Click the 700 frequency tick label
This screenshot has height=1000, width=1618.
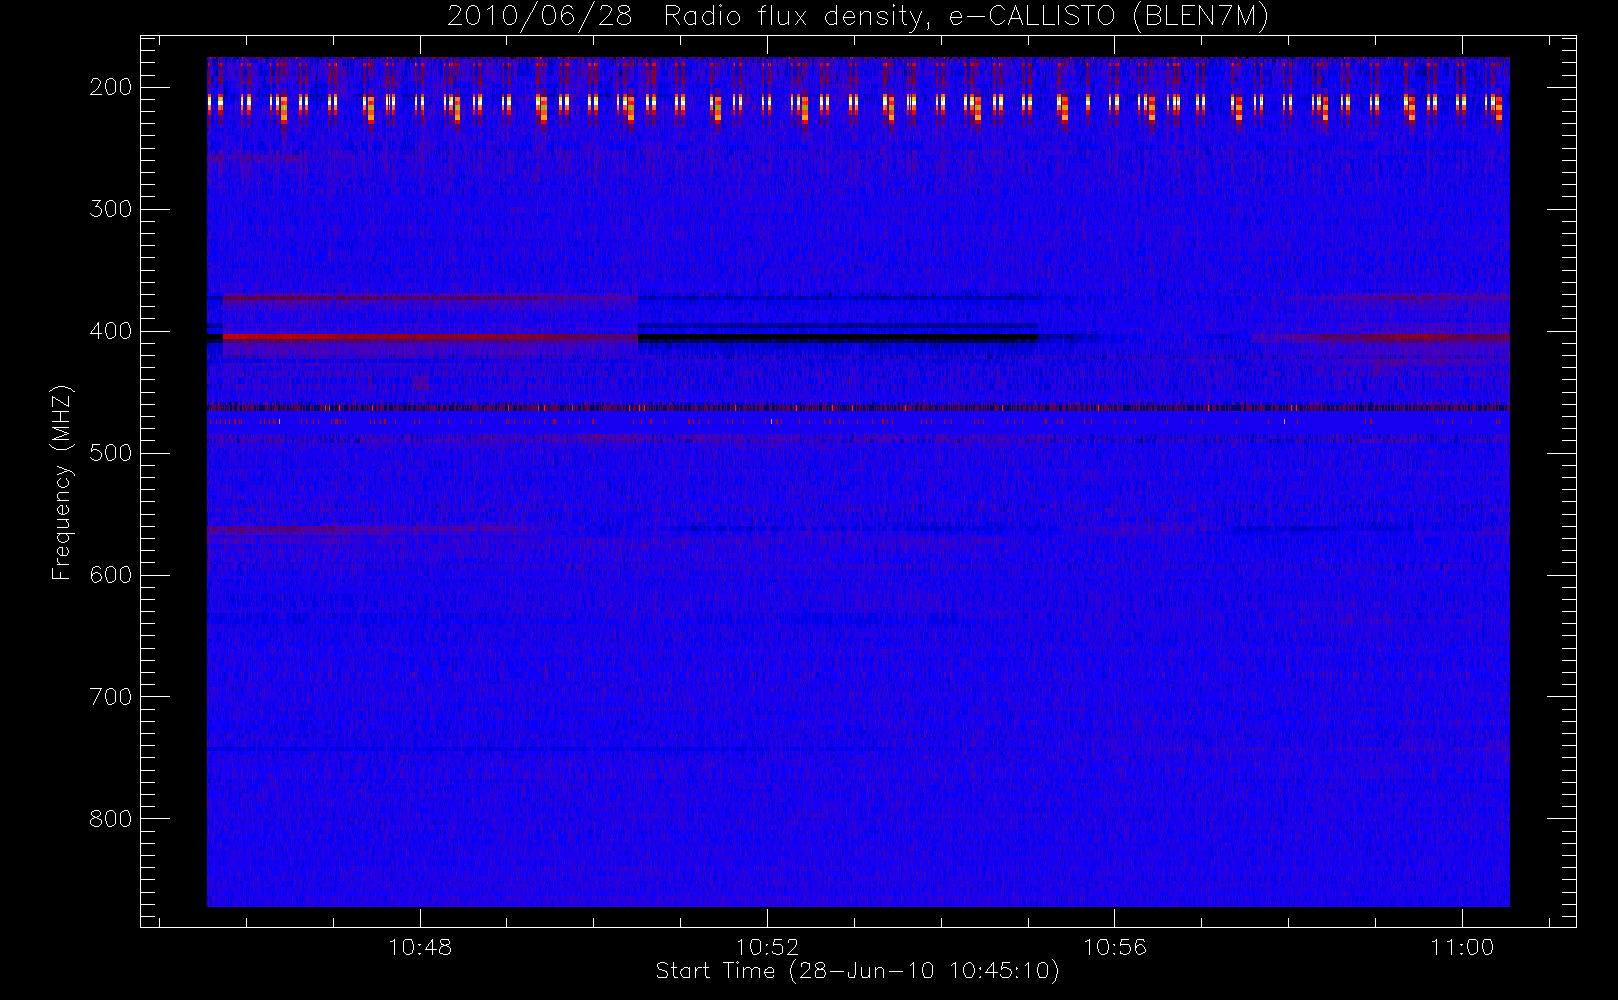pos(111,697)
